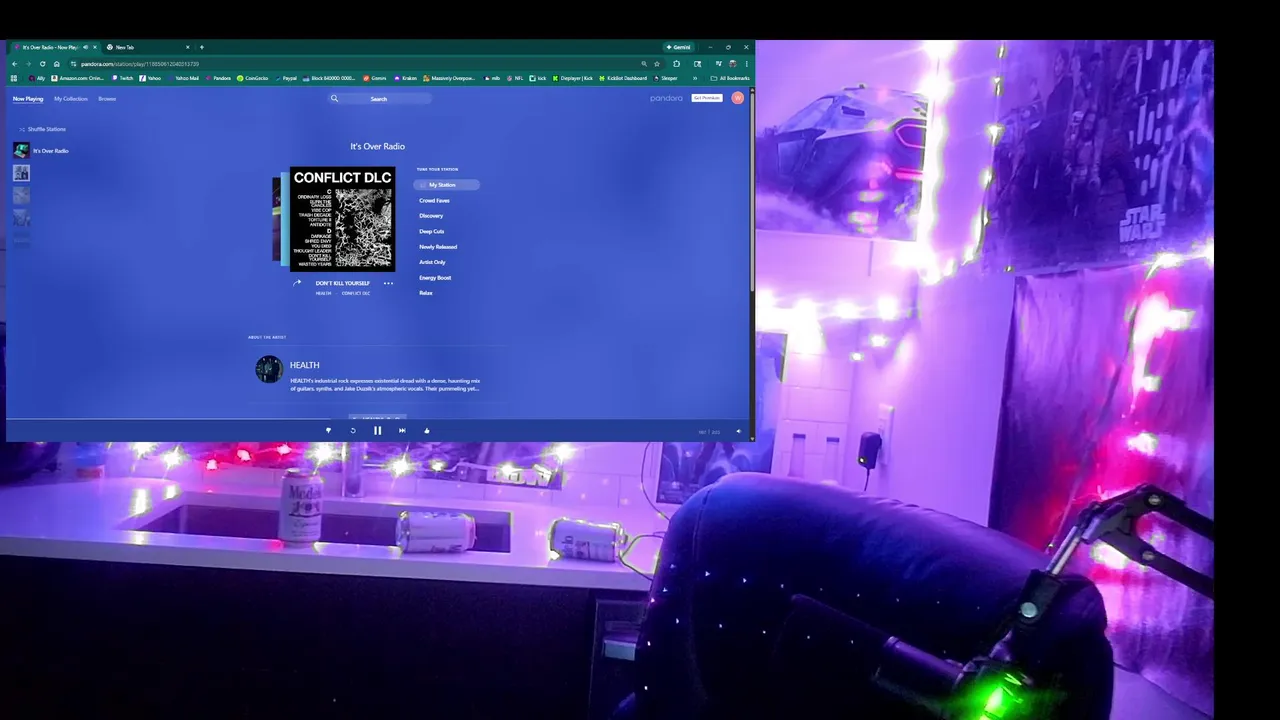
Task: Open the CoinGecko bookmark
Action: pyautogui.click(x=252, y=78)
